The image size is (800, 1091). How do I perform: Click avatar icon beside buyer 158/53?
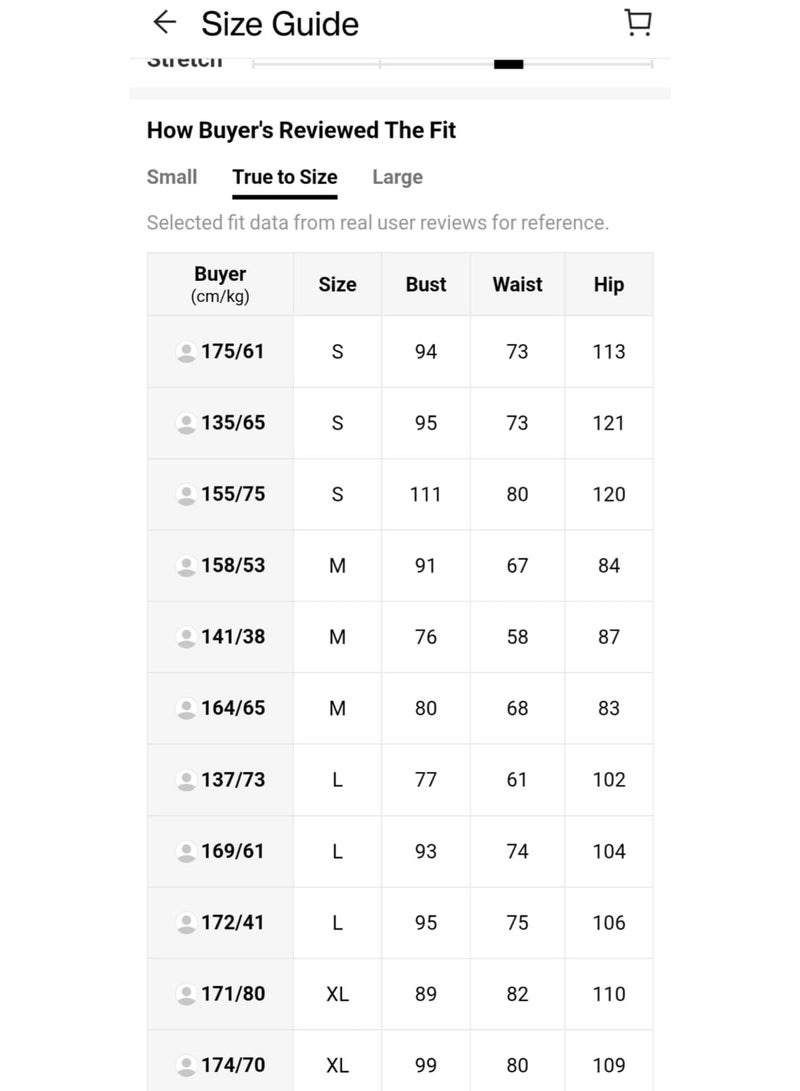pos(185,566)
